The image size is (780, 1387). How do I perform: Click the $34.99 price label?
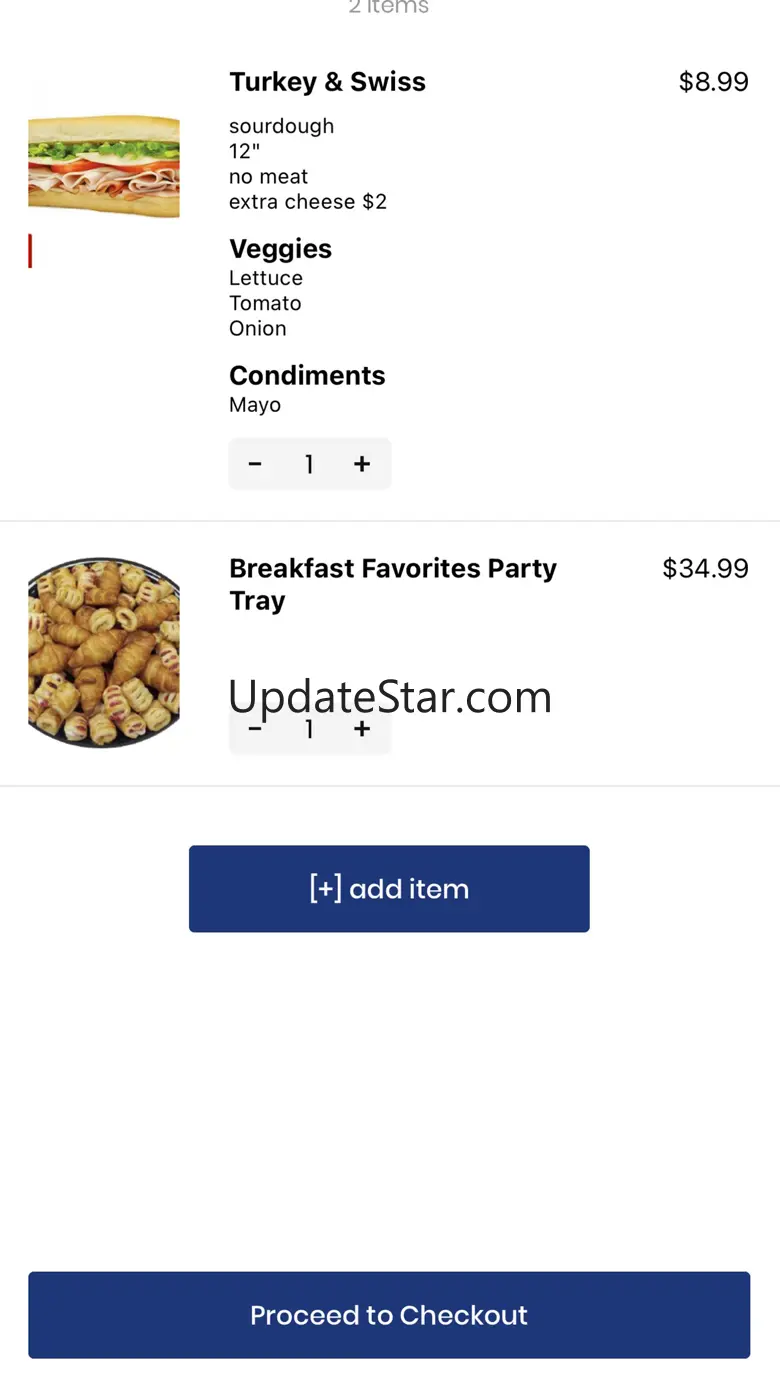705,569
